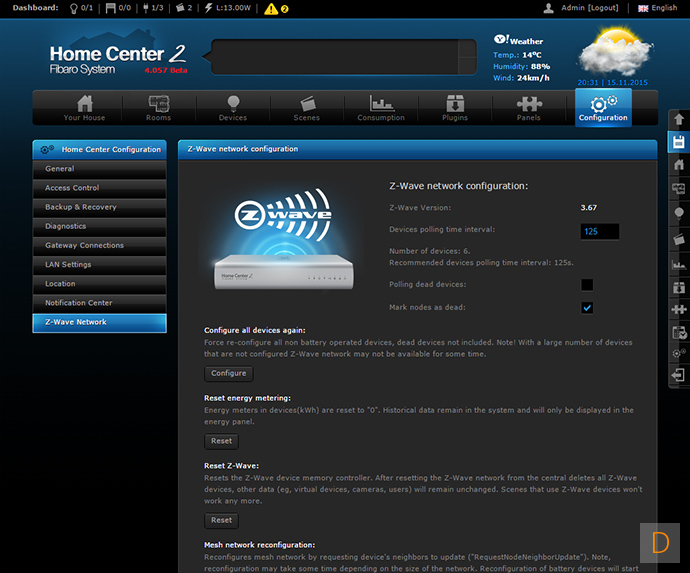Click the lightning power consumption icon

point(209,8)
